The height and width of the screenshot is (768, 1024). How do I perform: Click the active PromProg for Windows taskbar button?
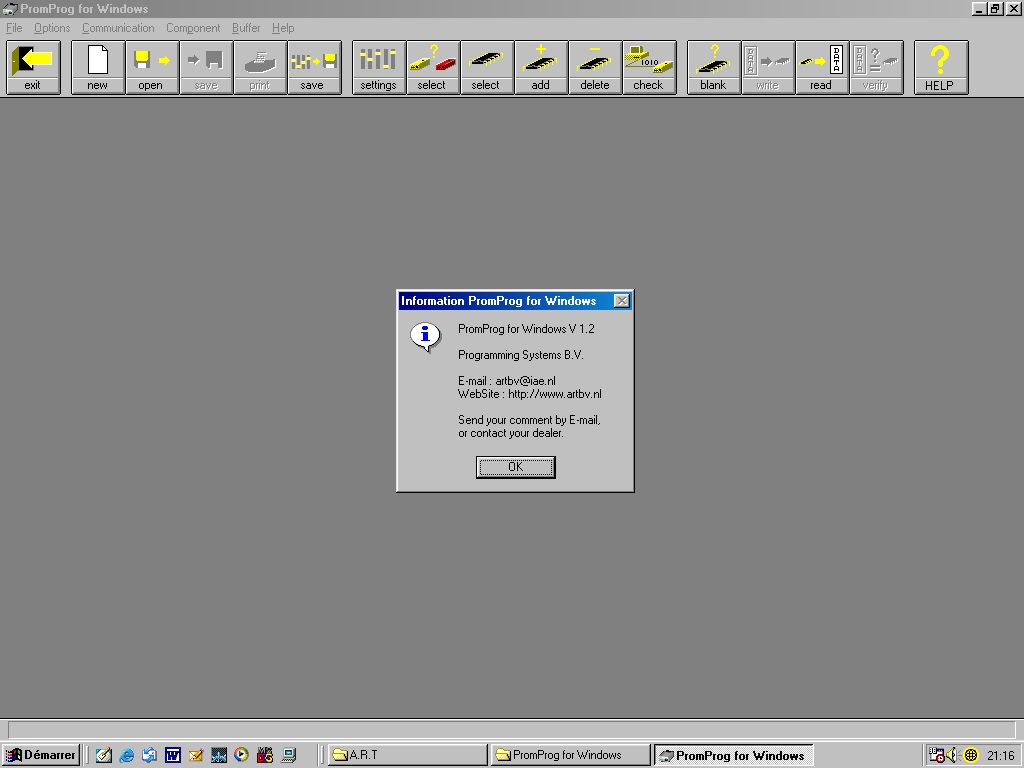[x=733, y=755]
